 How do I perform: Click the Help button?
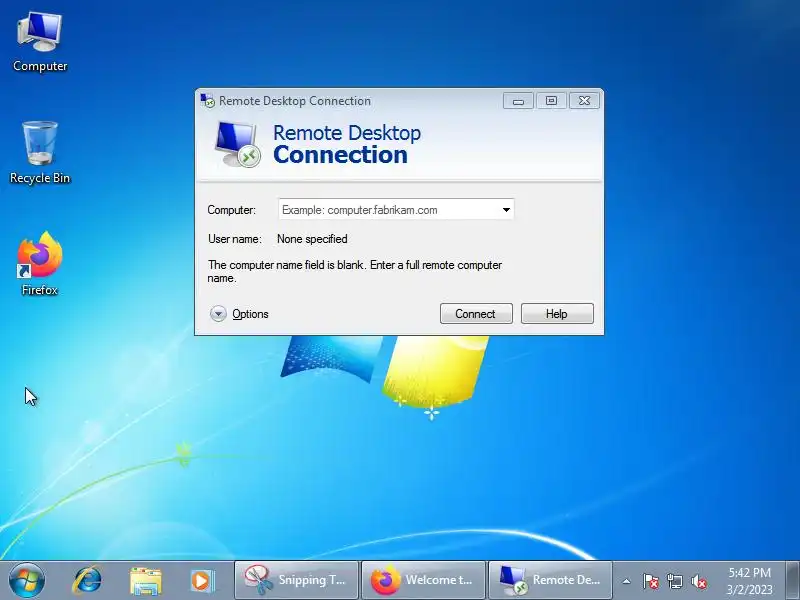click(x=557, y=313)
